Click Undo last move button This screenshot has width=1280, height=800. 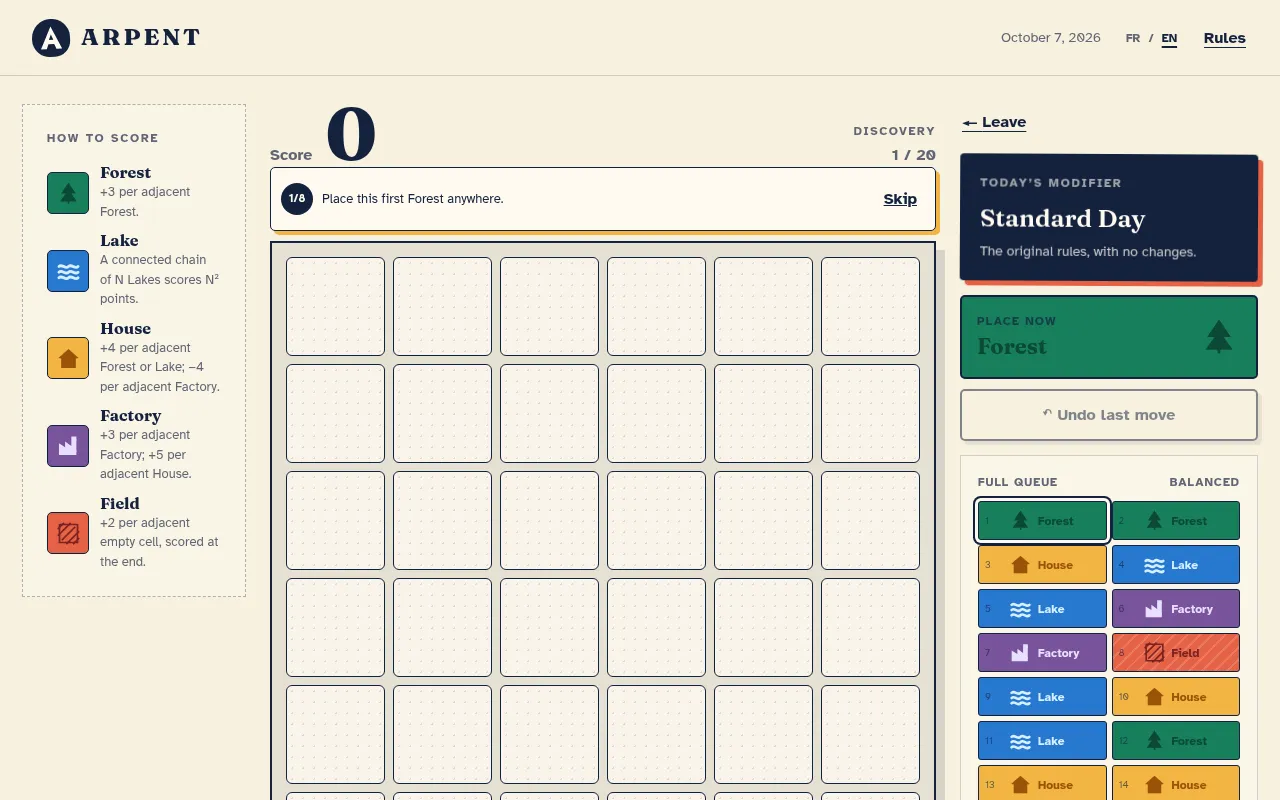[x=1108, y=415]
